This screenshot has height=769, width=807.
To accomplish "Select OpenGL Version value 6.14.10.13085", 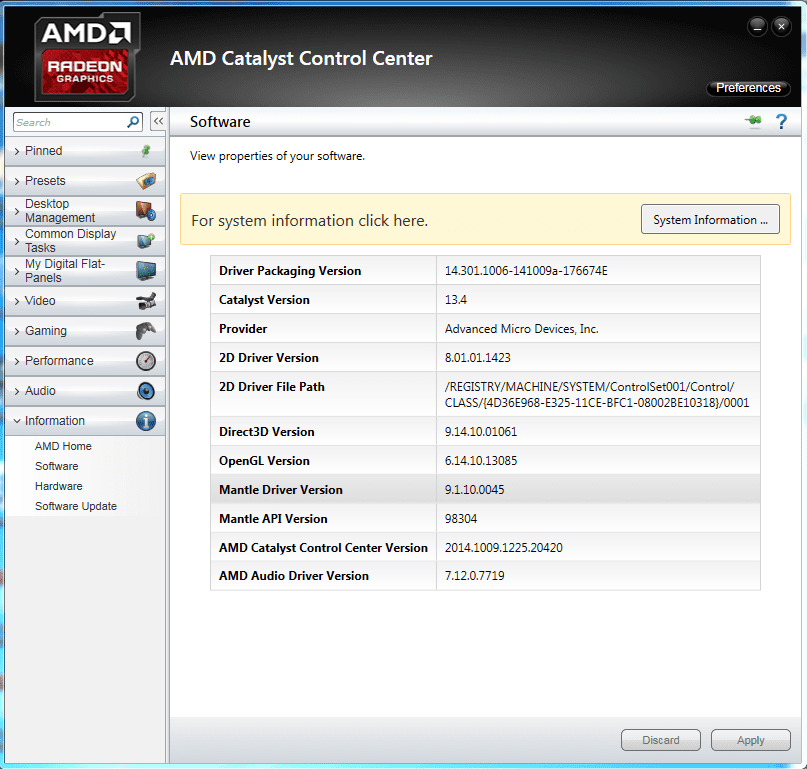I will (481, 461).
